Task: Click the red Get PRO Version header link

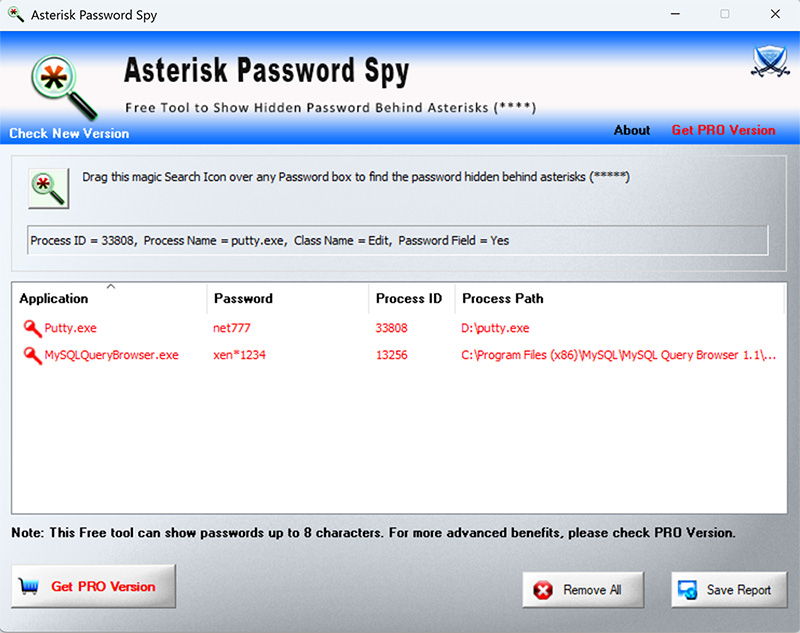Action: click(723, 131)
